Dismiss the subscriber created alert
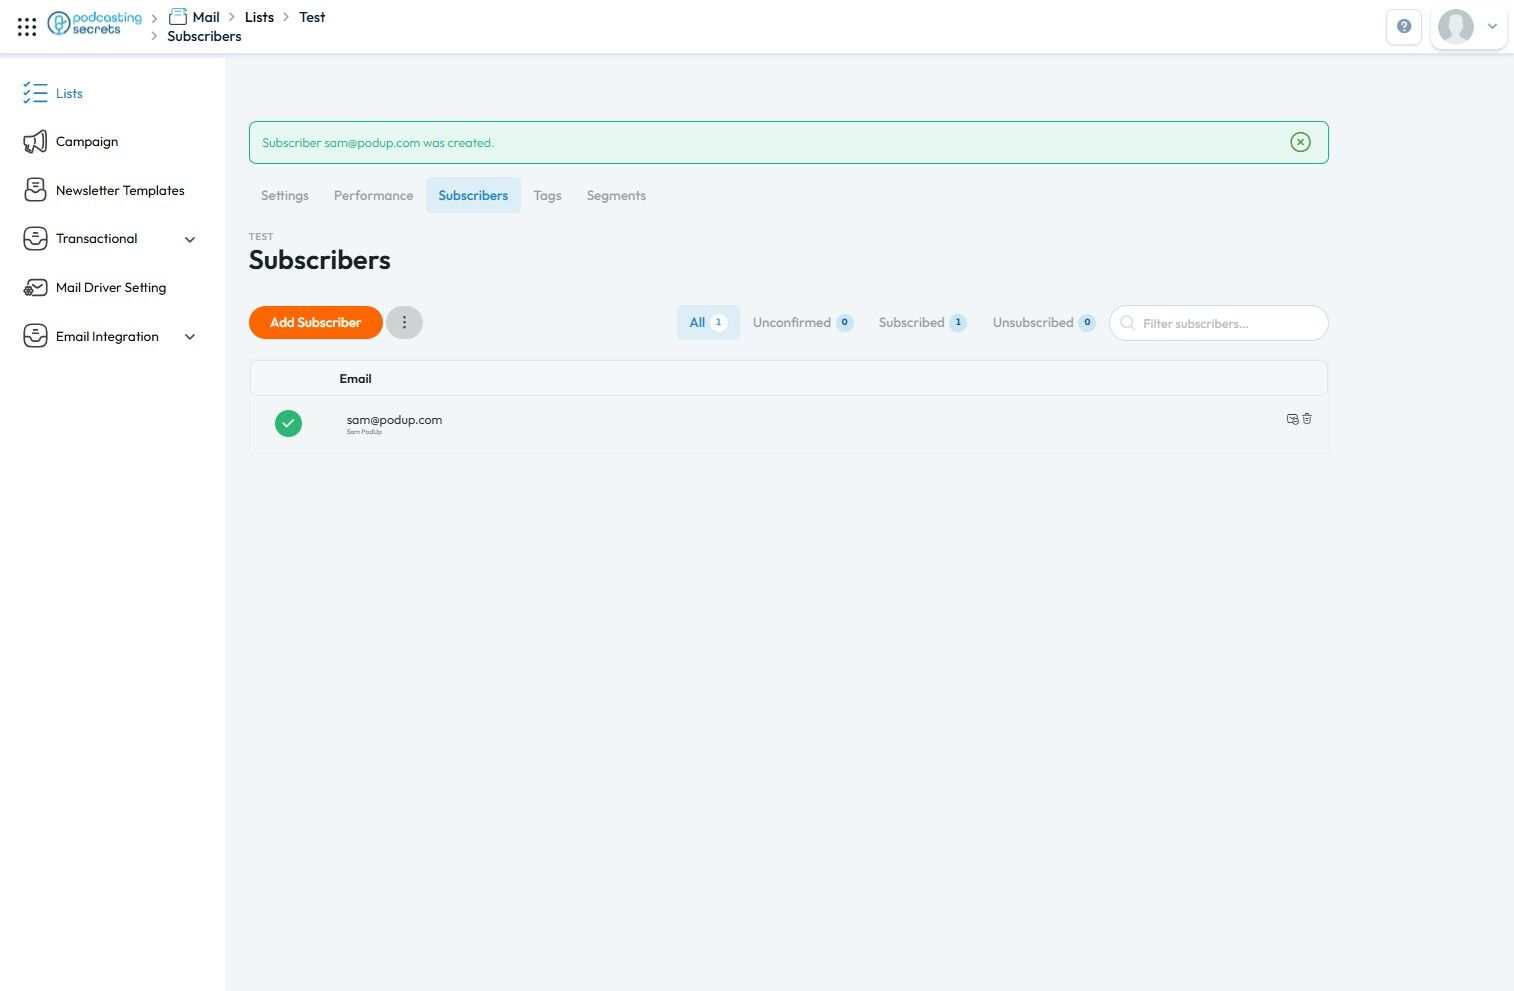Image resolution: width=1514 pixels, height=991 pixels. pos(1300,142)
